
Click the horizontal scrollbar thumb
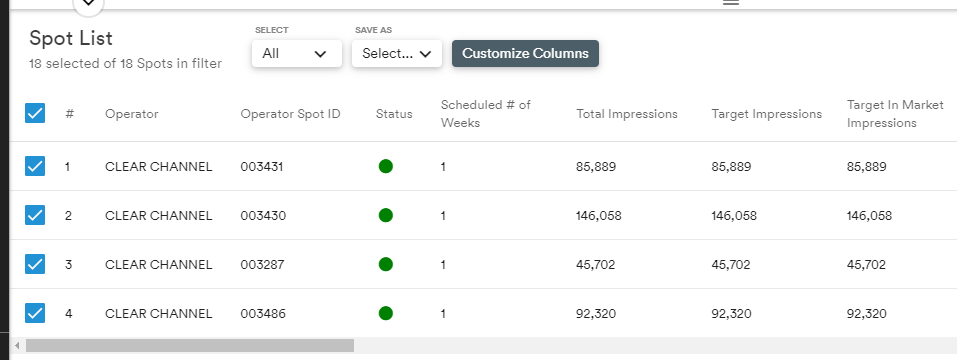[x=190, y=345]
